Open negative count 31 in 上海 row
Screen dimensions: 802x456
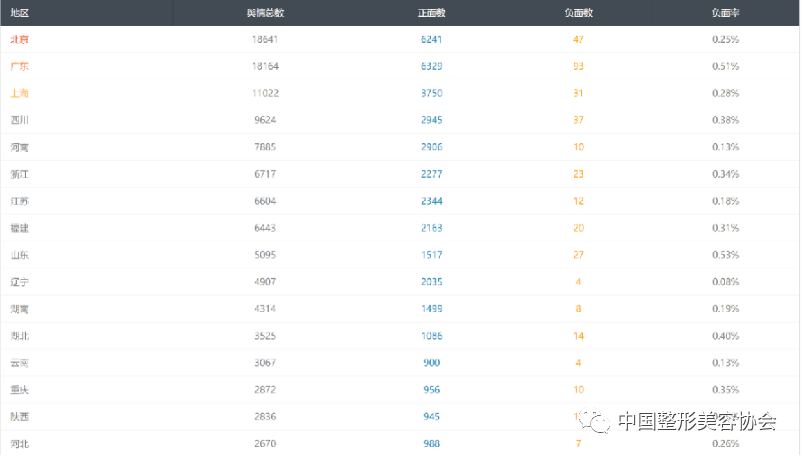578,93
